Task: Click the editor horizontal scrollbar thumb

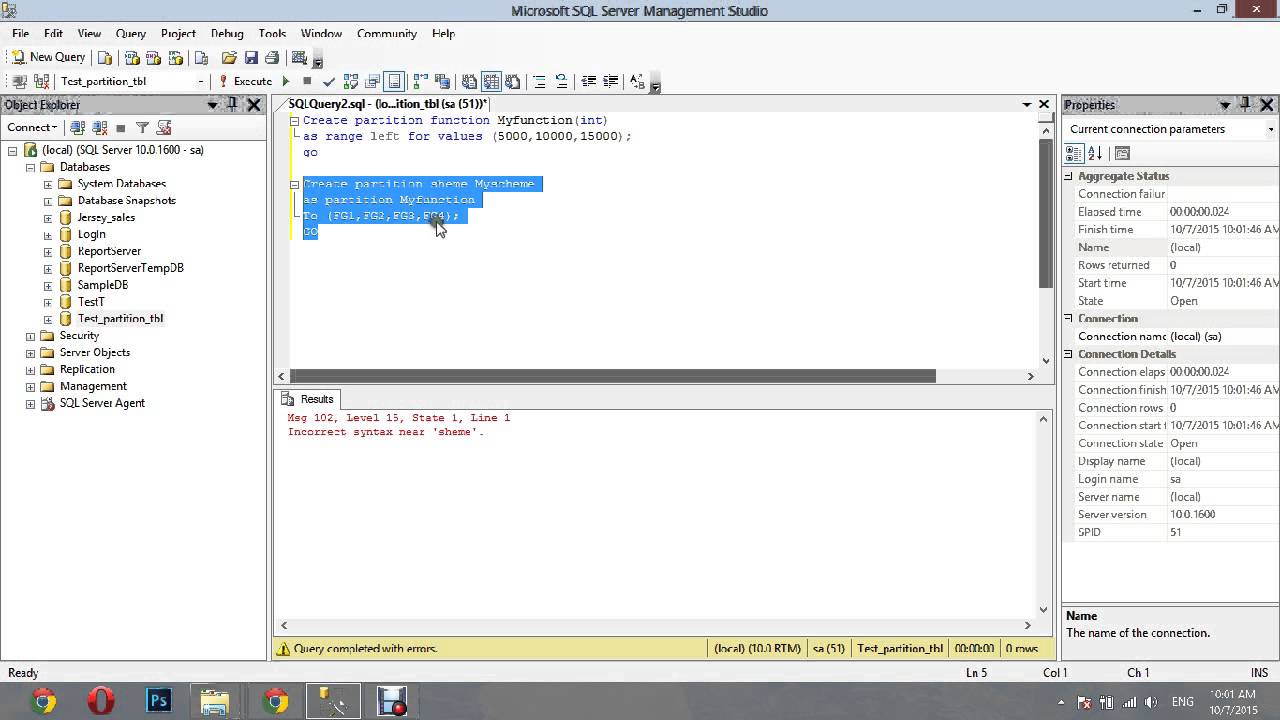Action: 613,376
